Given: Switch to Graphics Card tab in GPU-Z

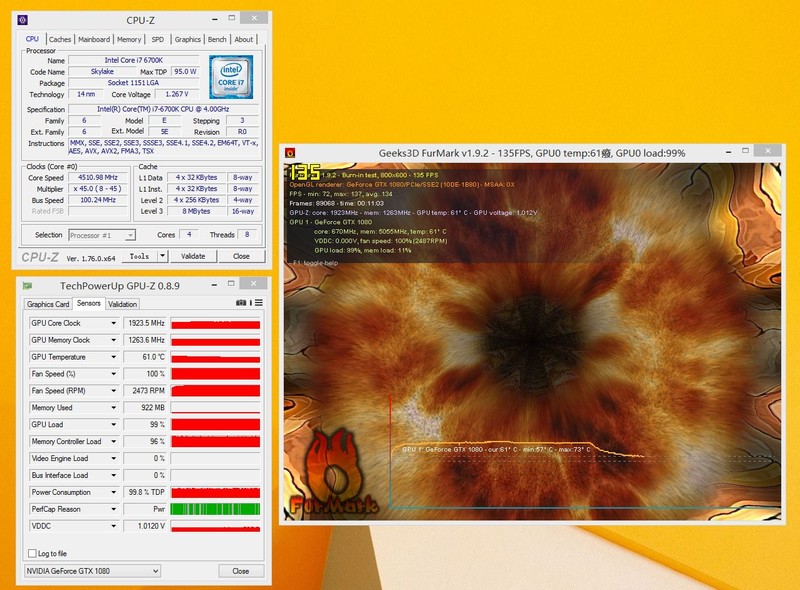Looking at the screenshot, I should tap(48, 304).
